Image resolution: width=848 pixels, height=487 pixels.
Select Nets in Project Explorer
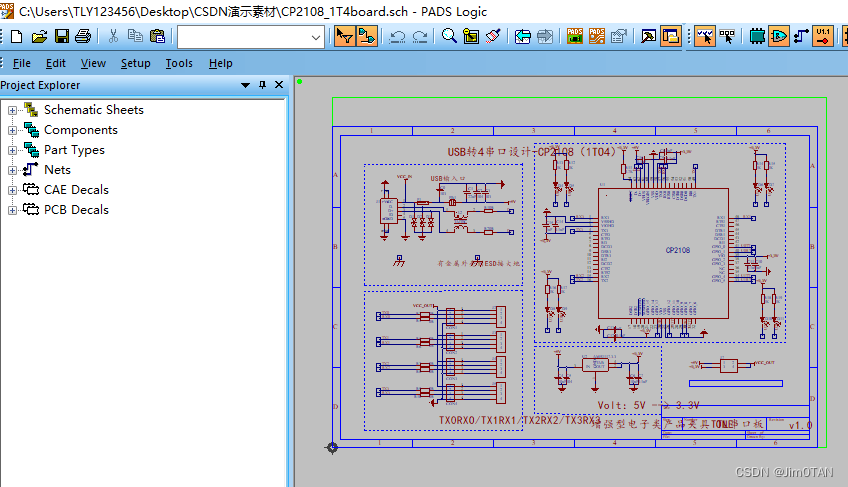pyautogui.click(x=57, y=170)
